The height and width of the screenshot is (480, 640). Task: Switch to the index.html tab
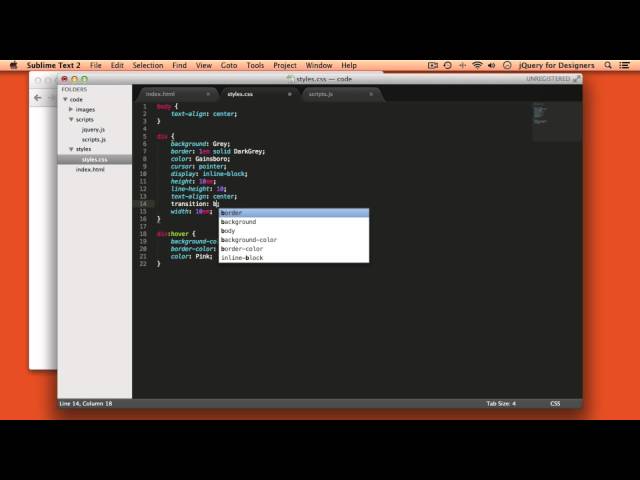coord(176,94)
